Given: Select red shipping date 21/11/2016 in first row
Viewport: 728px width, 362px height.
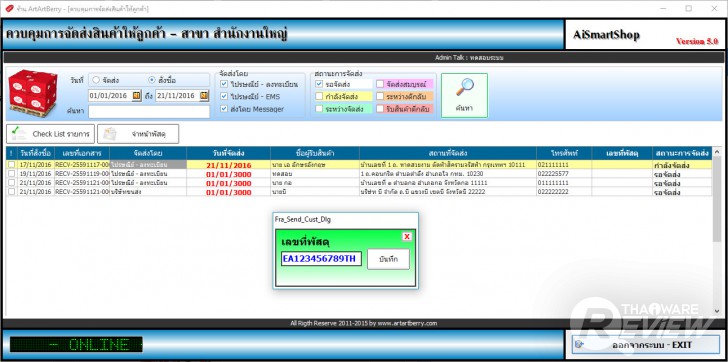Looking at the screenshot, I should coord(228,165).
